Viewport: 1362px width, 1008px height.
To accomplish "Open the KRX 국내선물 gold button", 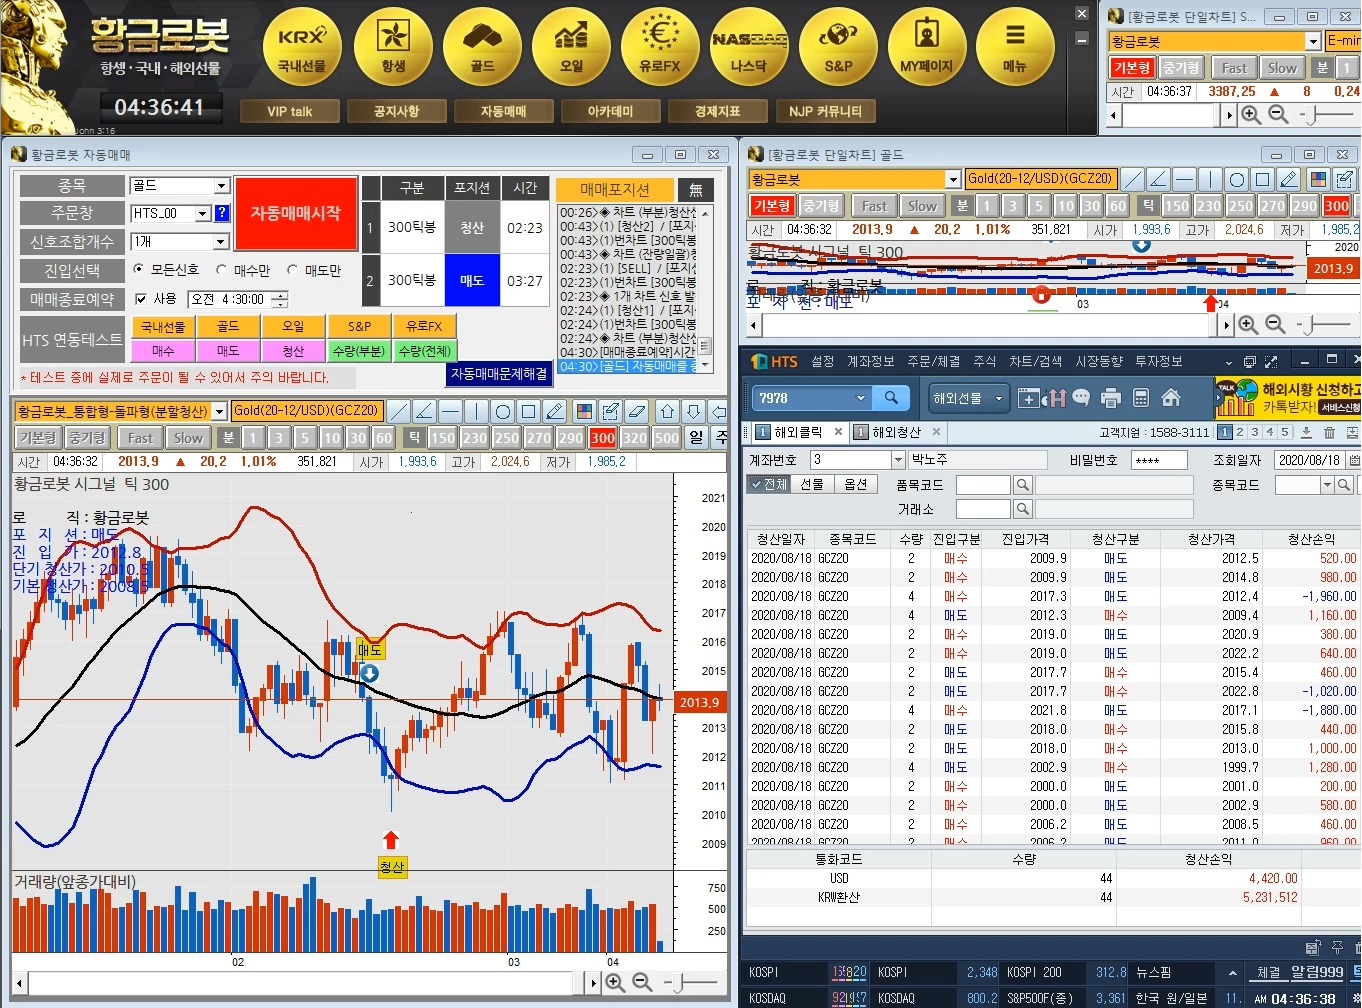I will point(302,48).
